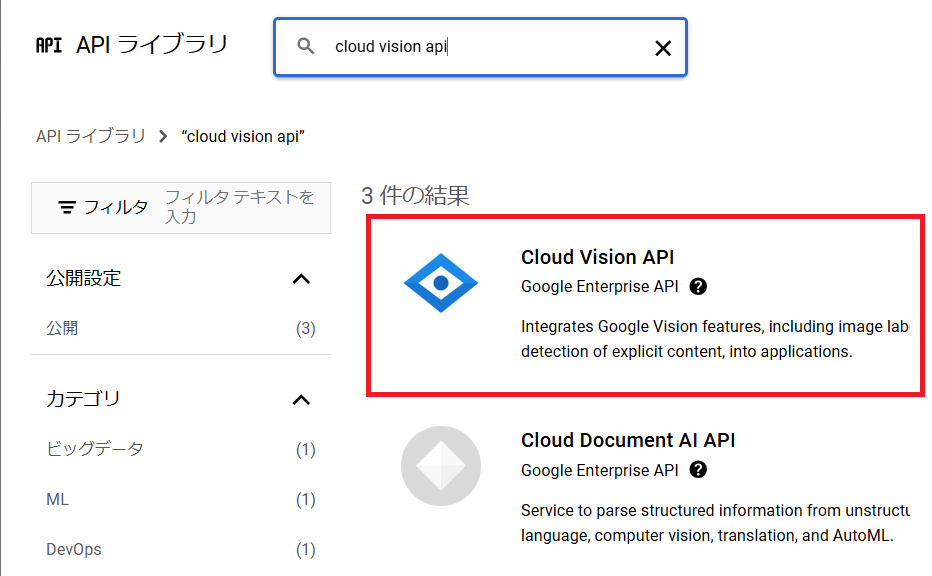Click Google Enterprise API label under Cloud Document AI

click(600, 470)
